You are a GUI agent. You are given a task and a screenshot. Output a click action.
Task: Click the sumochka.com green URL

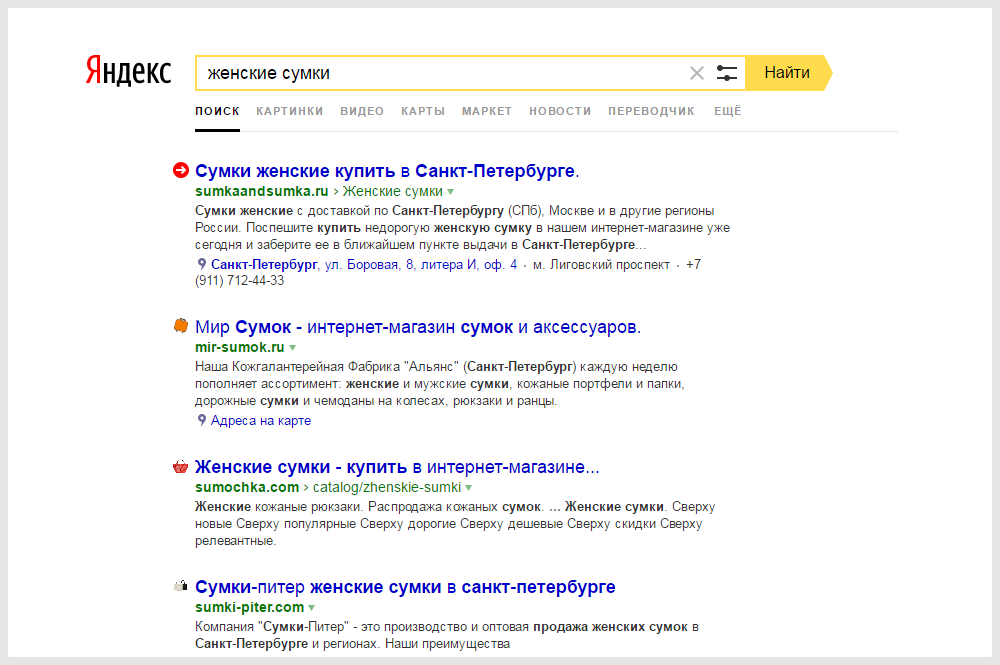pyautogui.click(x=247, y=487)
